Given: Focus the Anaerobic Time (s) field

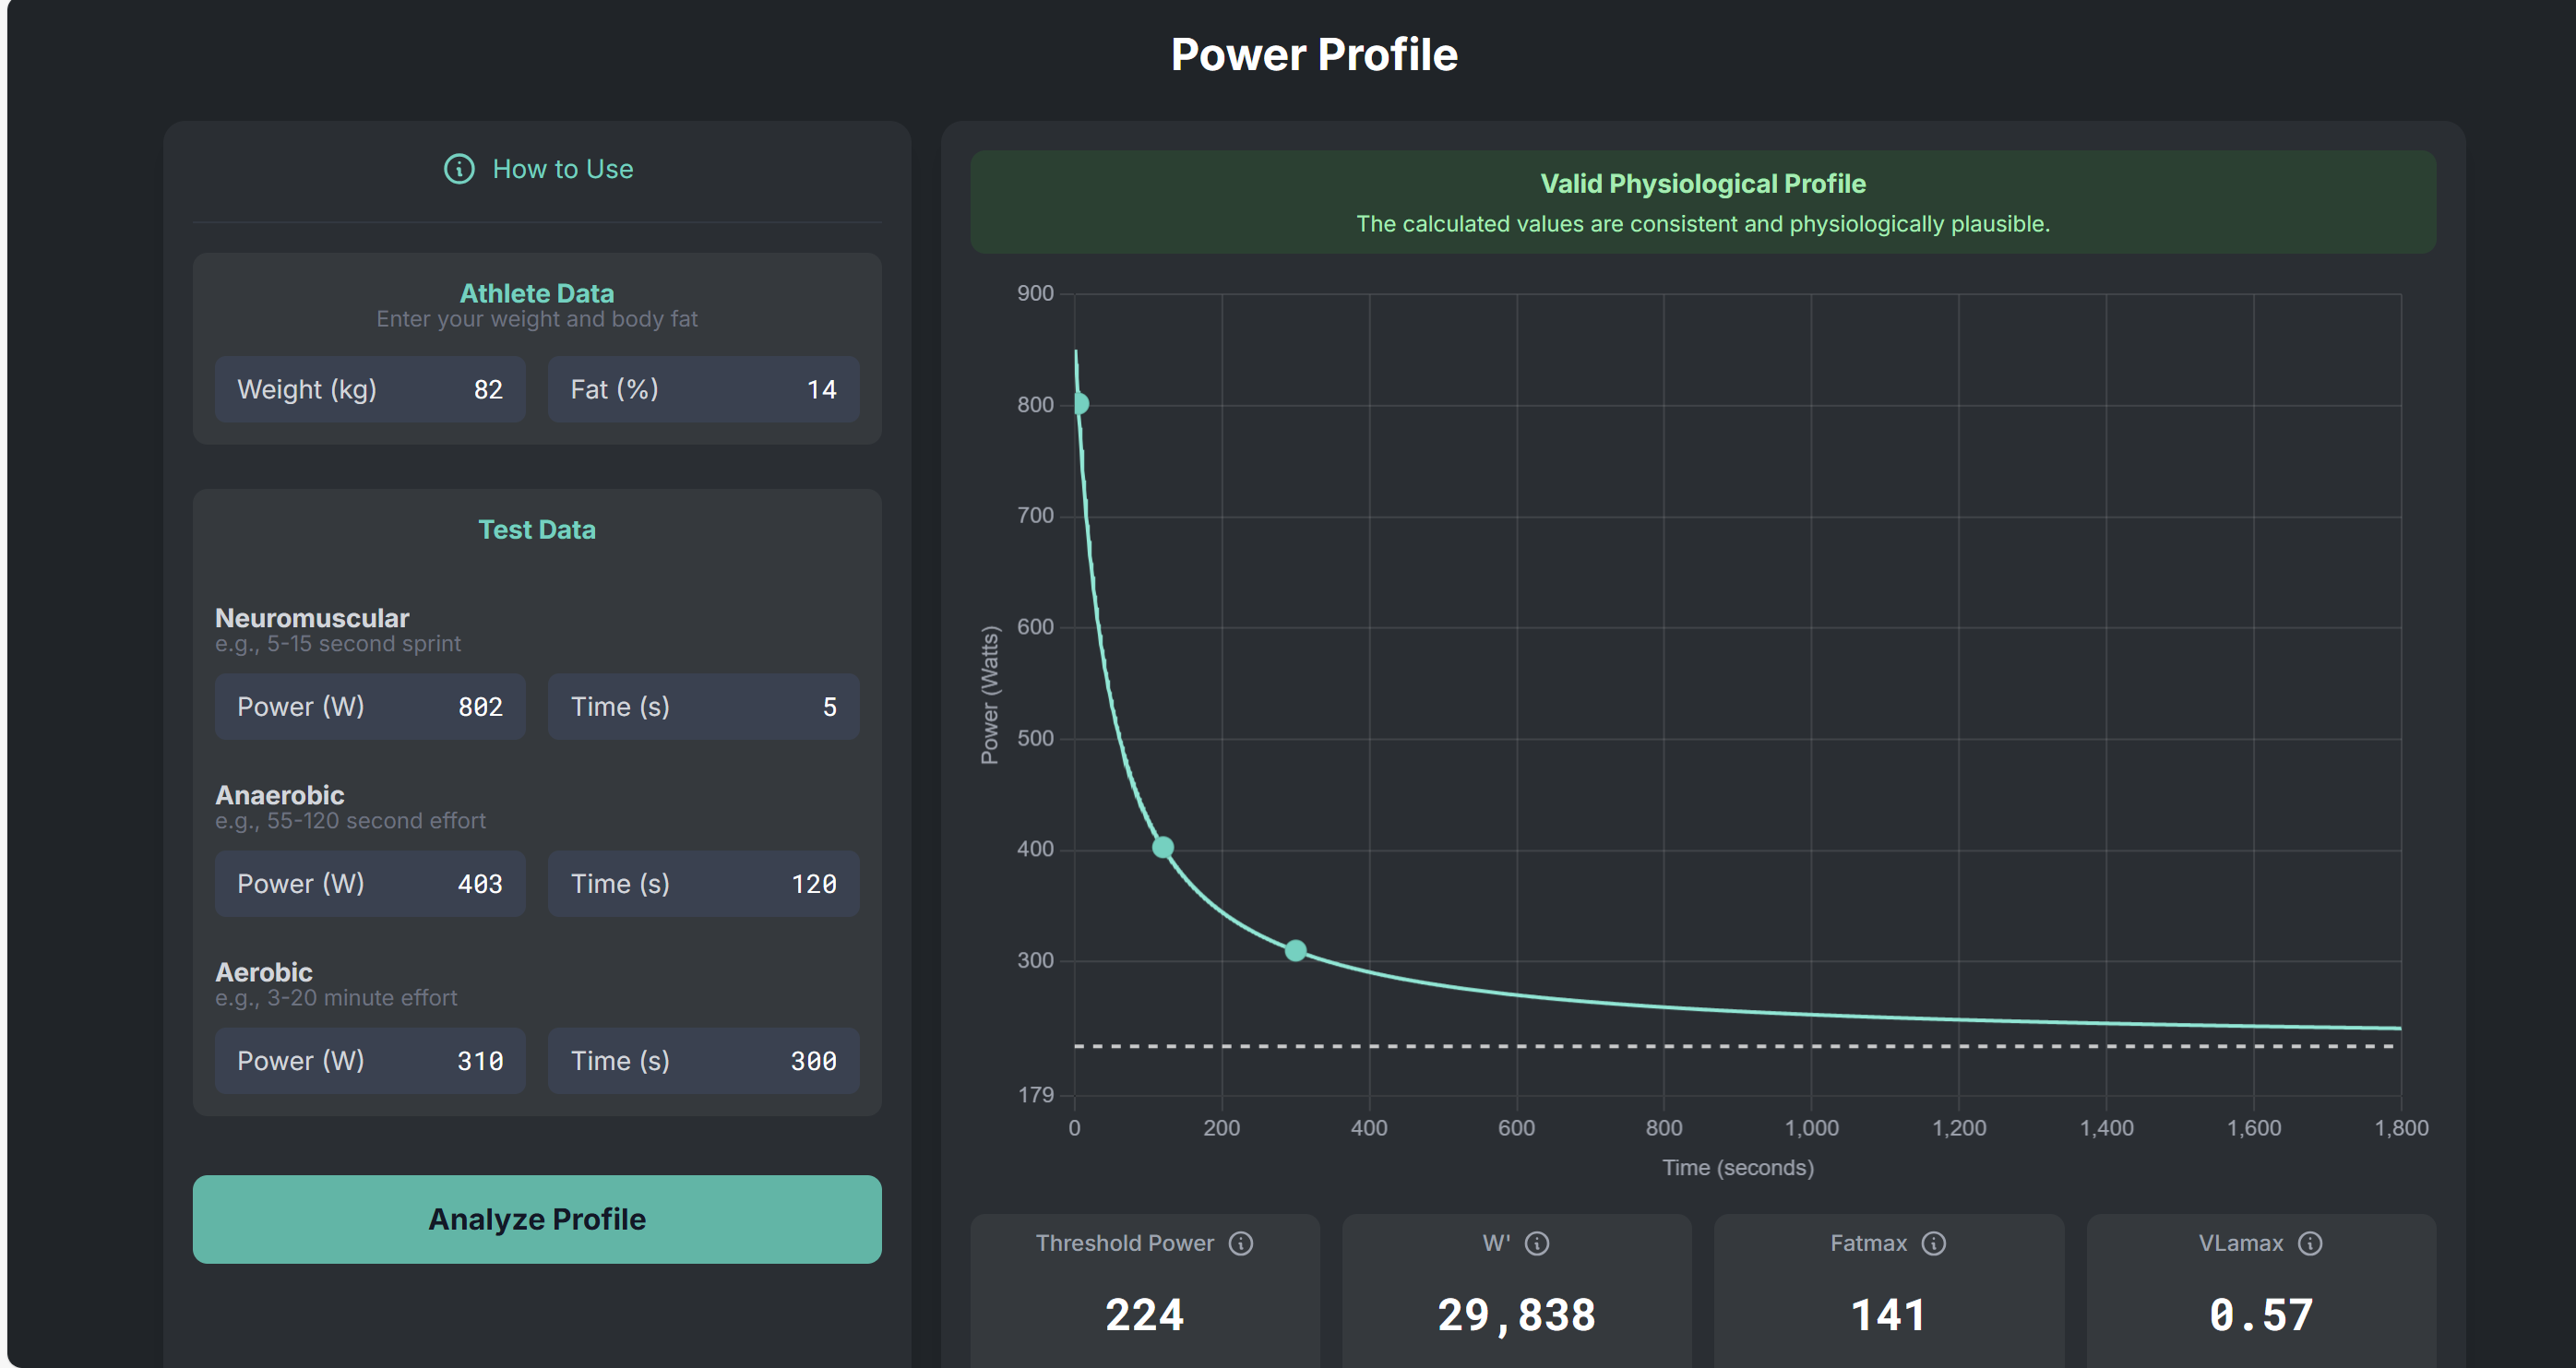Looking at the screenshot, I should coord(703,884).
